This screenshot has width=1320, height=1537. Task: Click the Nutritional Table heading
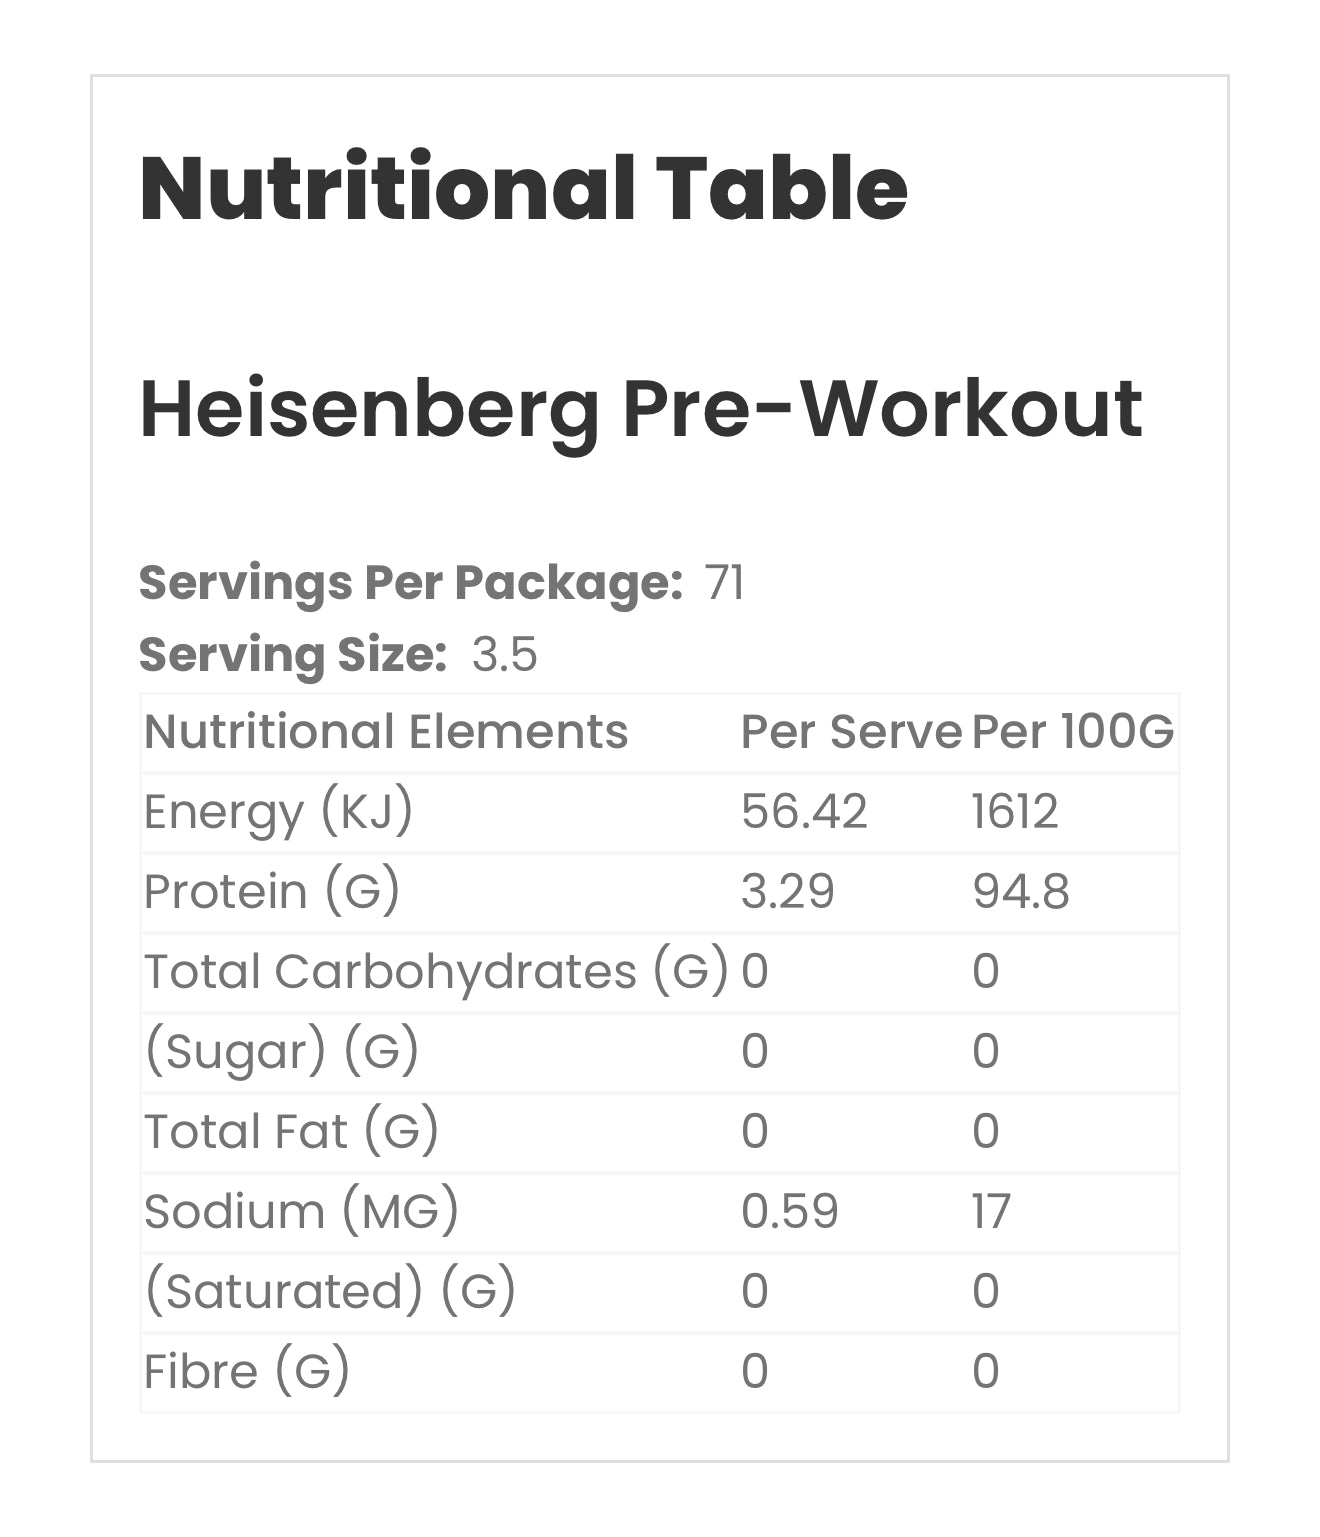[x=523, y=188]
